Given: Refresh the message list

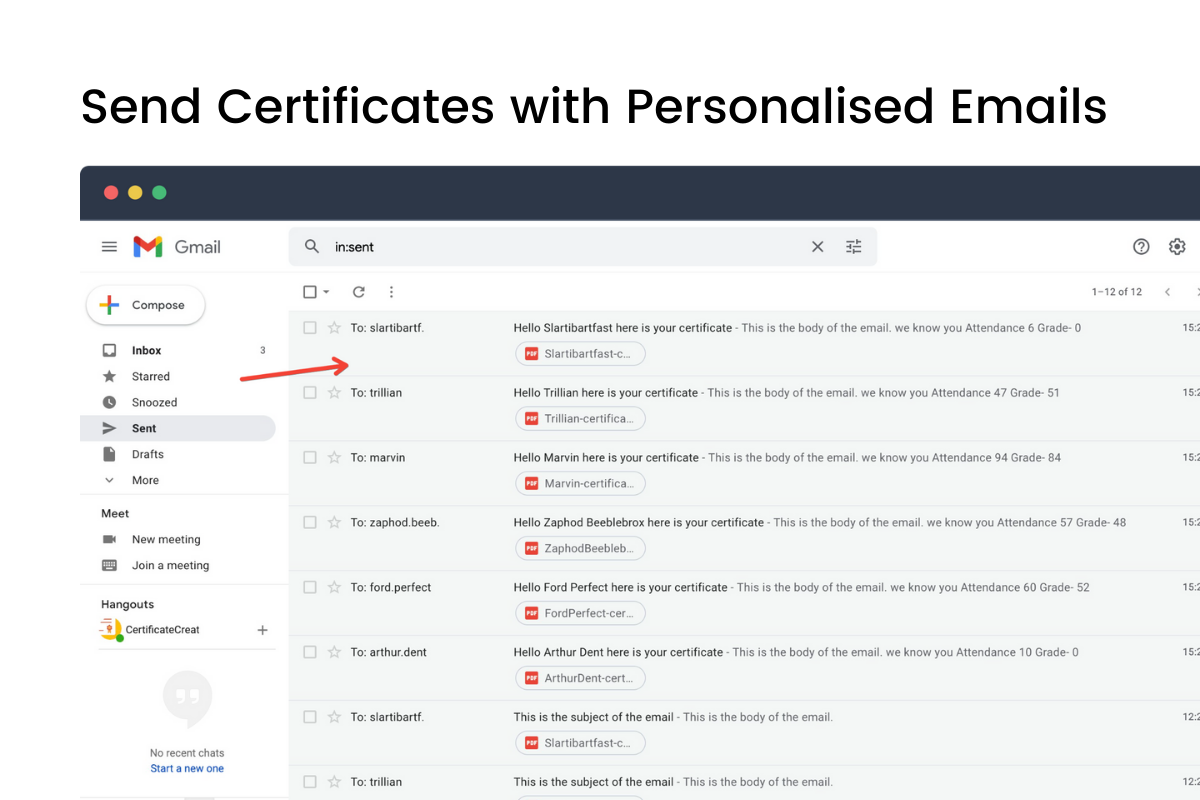Looking at the screenshot, I should [358, 291].
